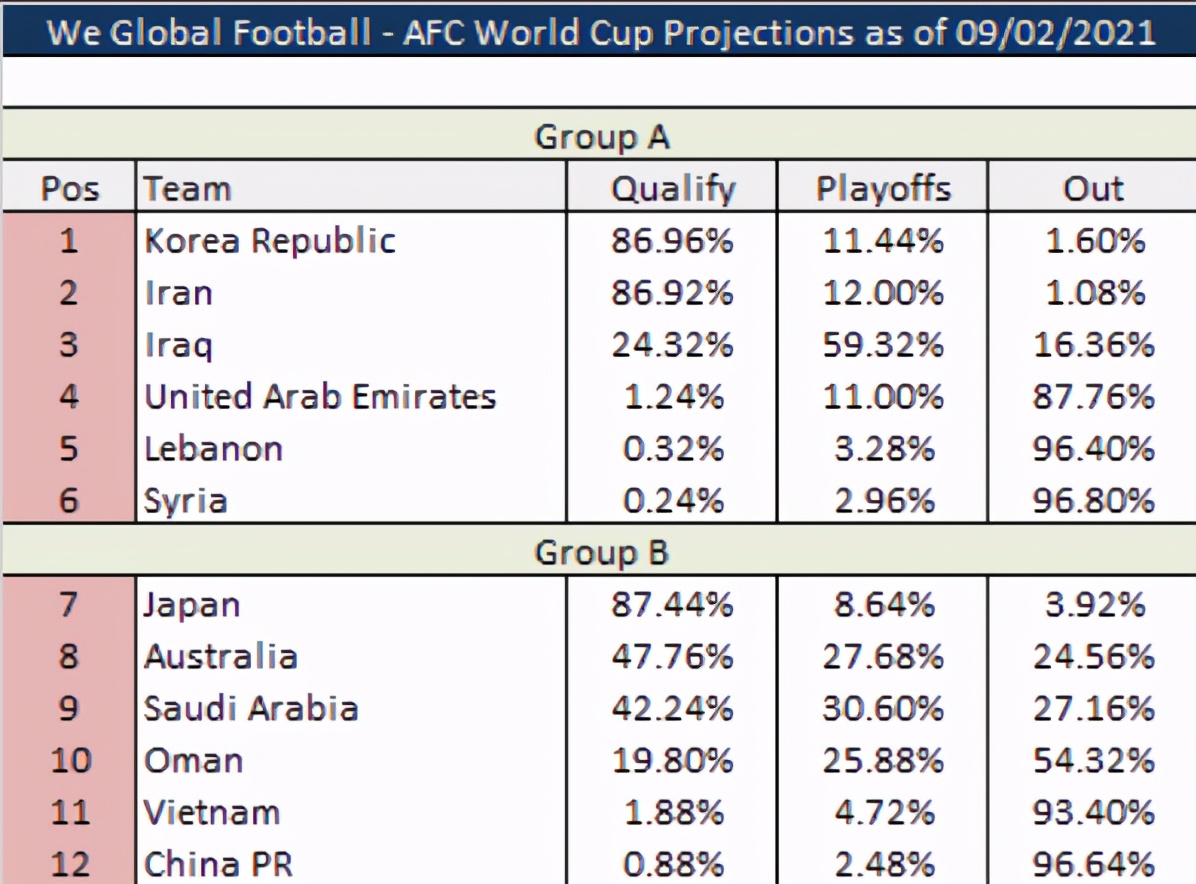Select the Group A header row
Viewport: 1196px width, 884px height.
600,136
